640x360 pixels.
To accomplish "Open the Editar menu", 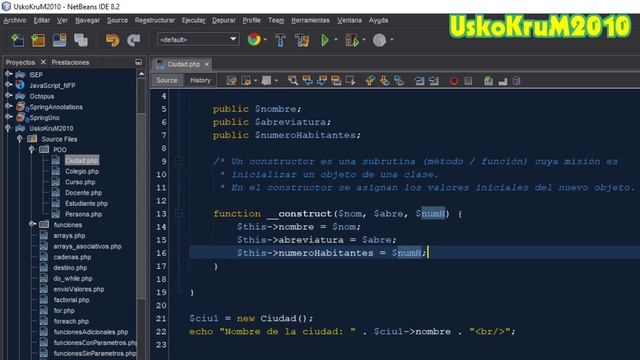I will pyautogui.click(x=42, y=20).
